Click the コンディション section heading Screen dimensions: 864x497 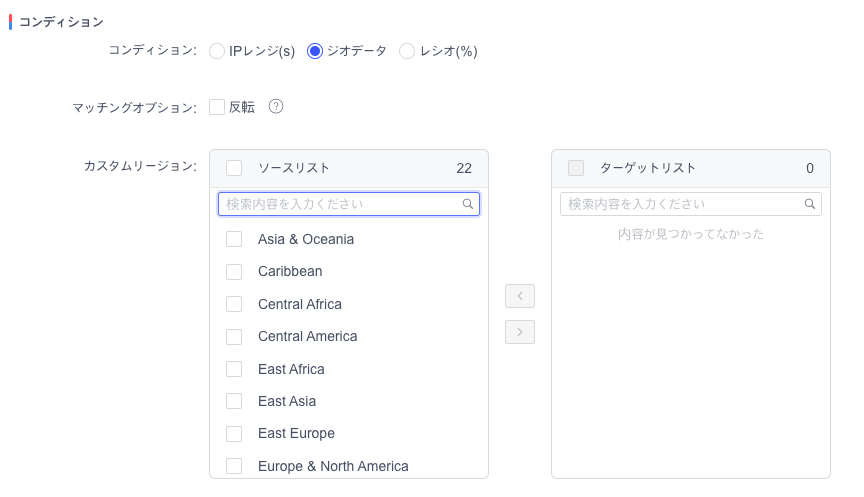point(61,22)
